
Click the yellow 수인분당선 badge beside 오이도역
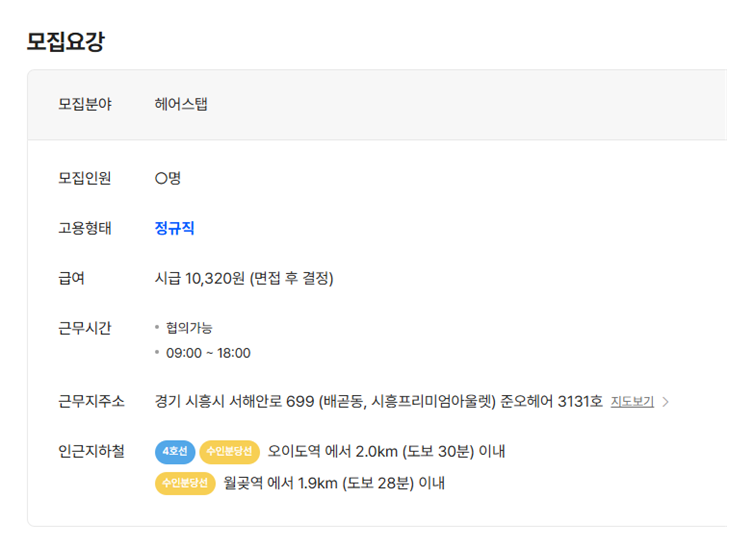pos(229,451)
